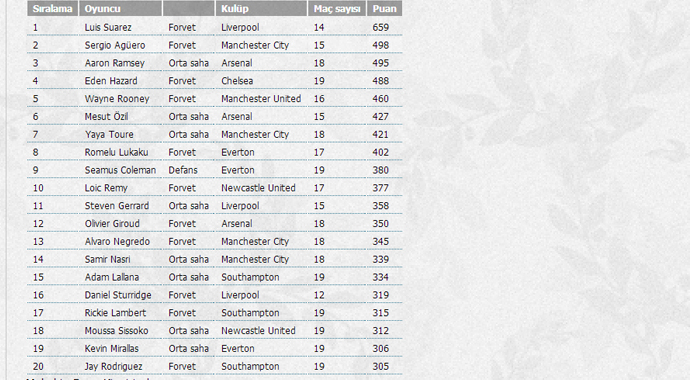
Task: Select Wayne Rooney's club Manchester United
Action: pos(261,99)
